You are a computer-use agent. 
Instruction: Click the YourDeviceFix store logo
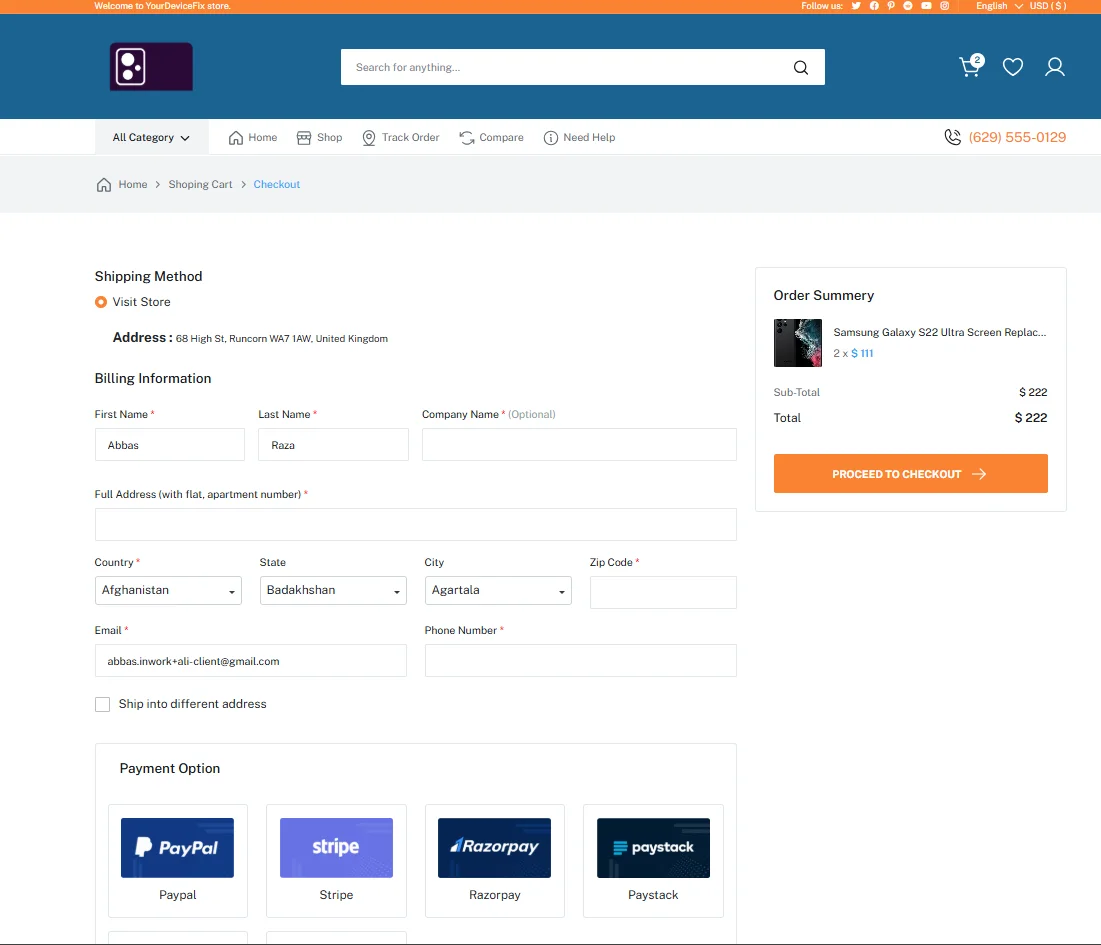click(151, 67)
